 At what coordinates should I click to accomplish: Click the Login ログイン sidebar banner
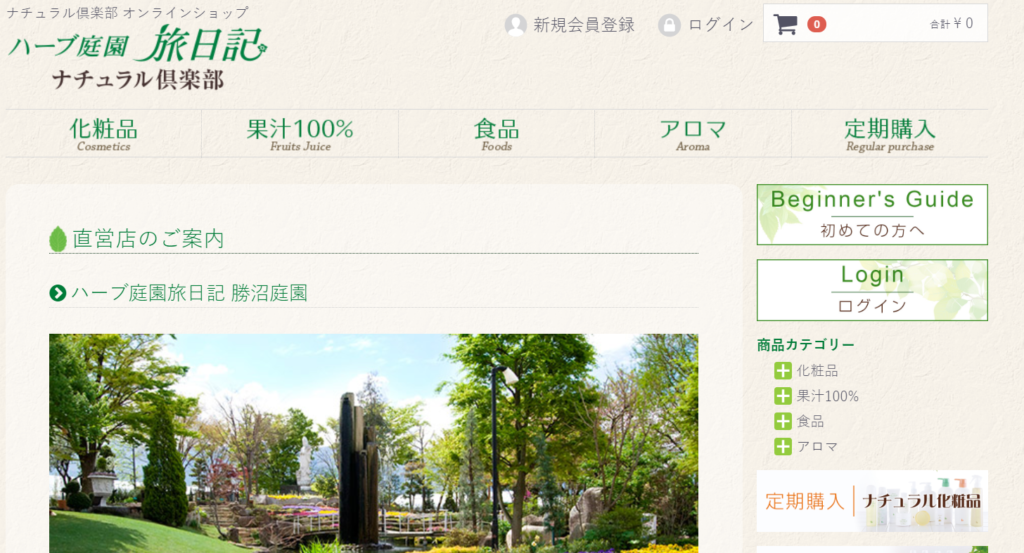(x=871, y=290)
